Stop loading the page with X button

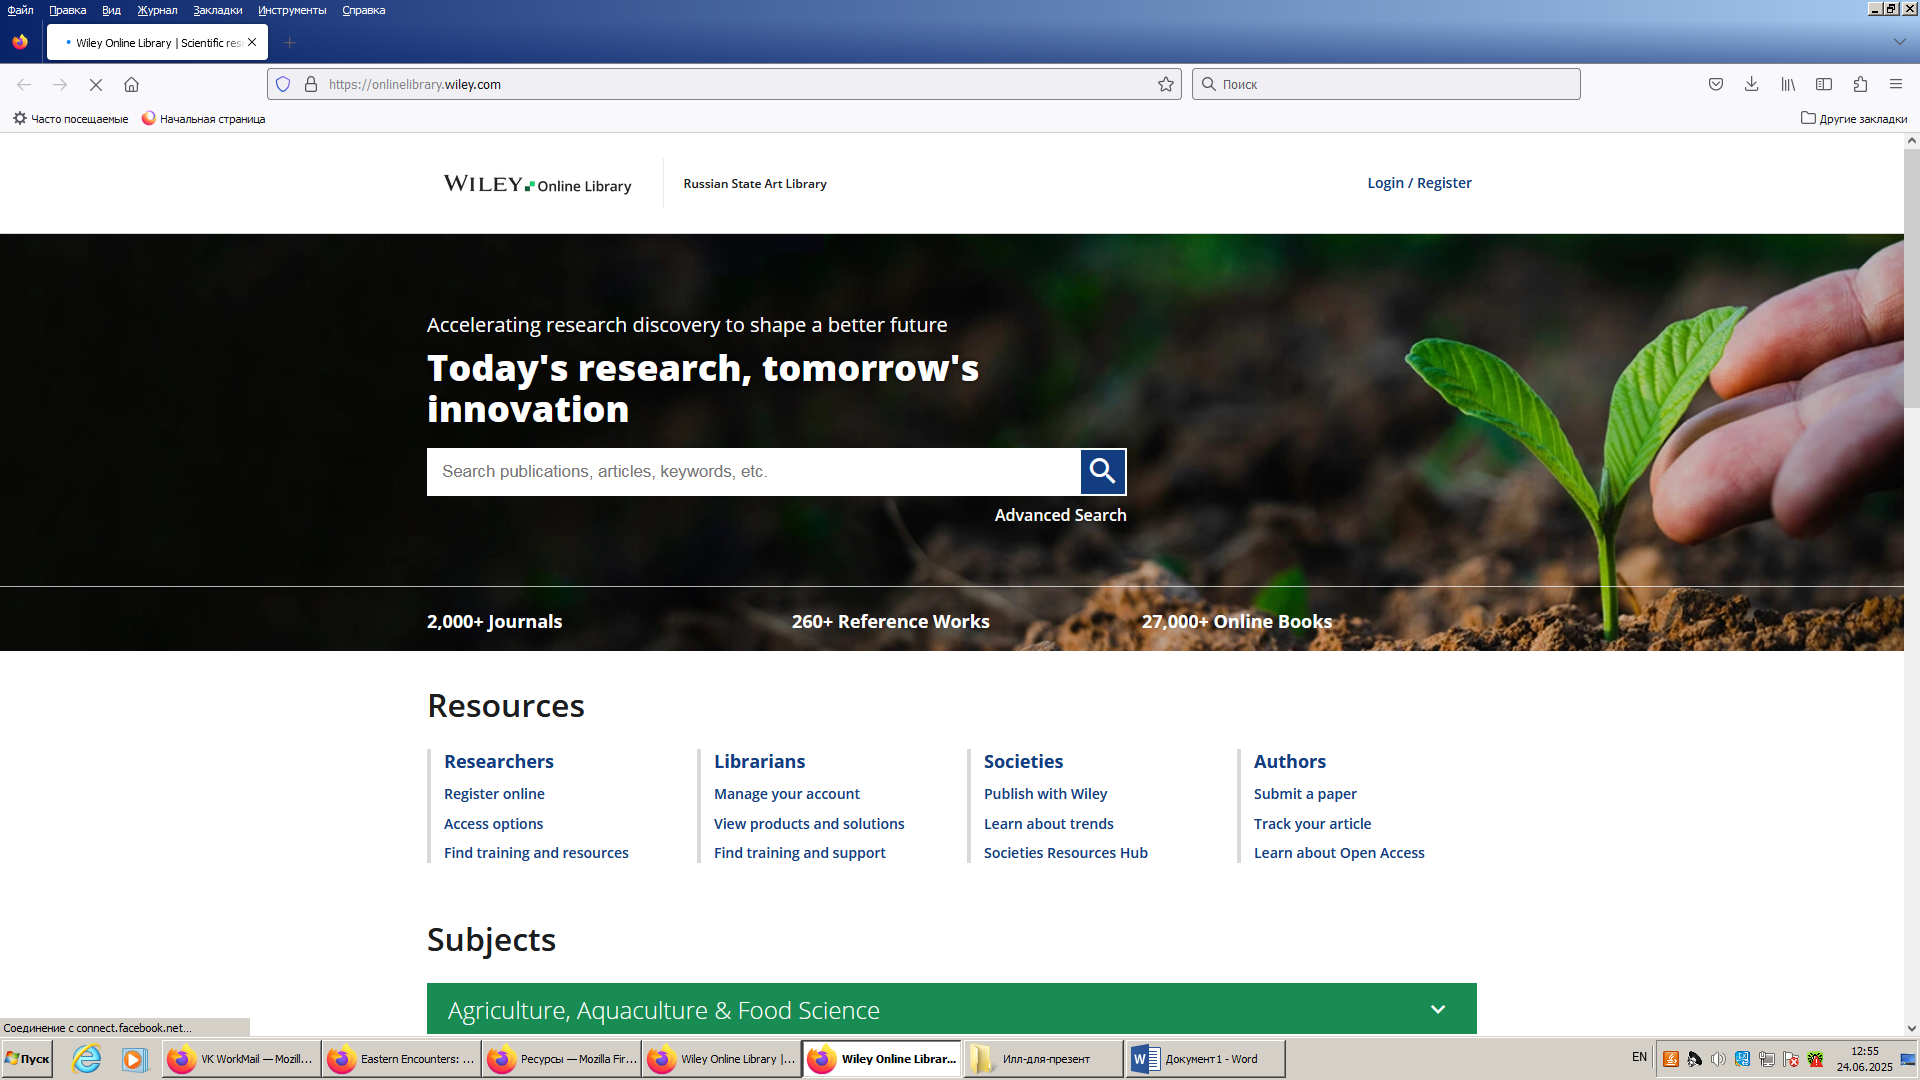(x=96, y=85)
